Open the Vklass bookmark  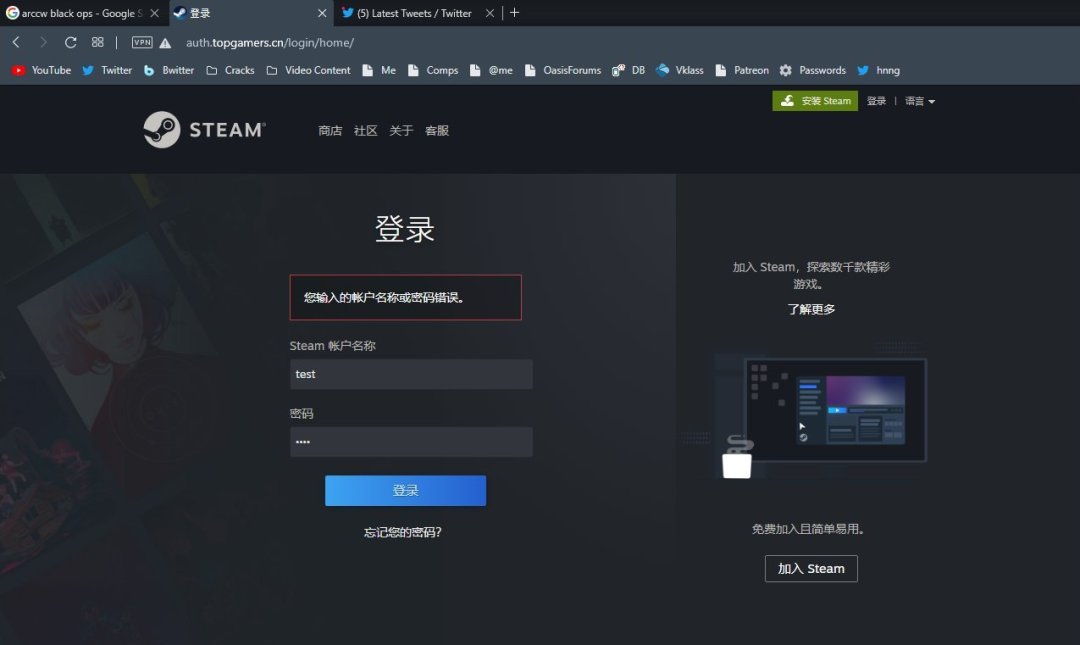[x=680, y=70]
